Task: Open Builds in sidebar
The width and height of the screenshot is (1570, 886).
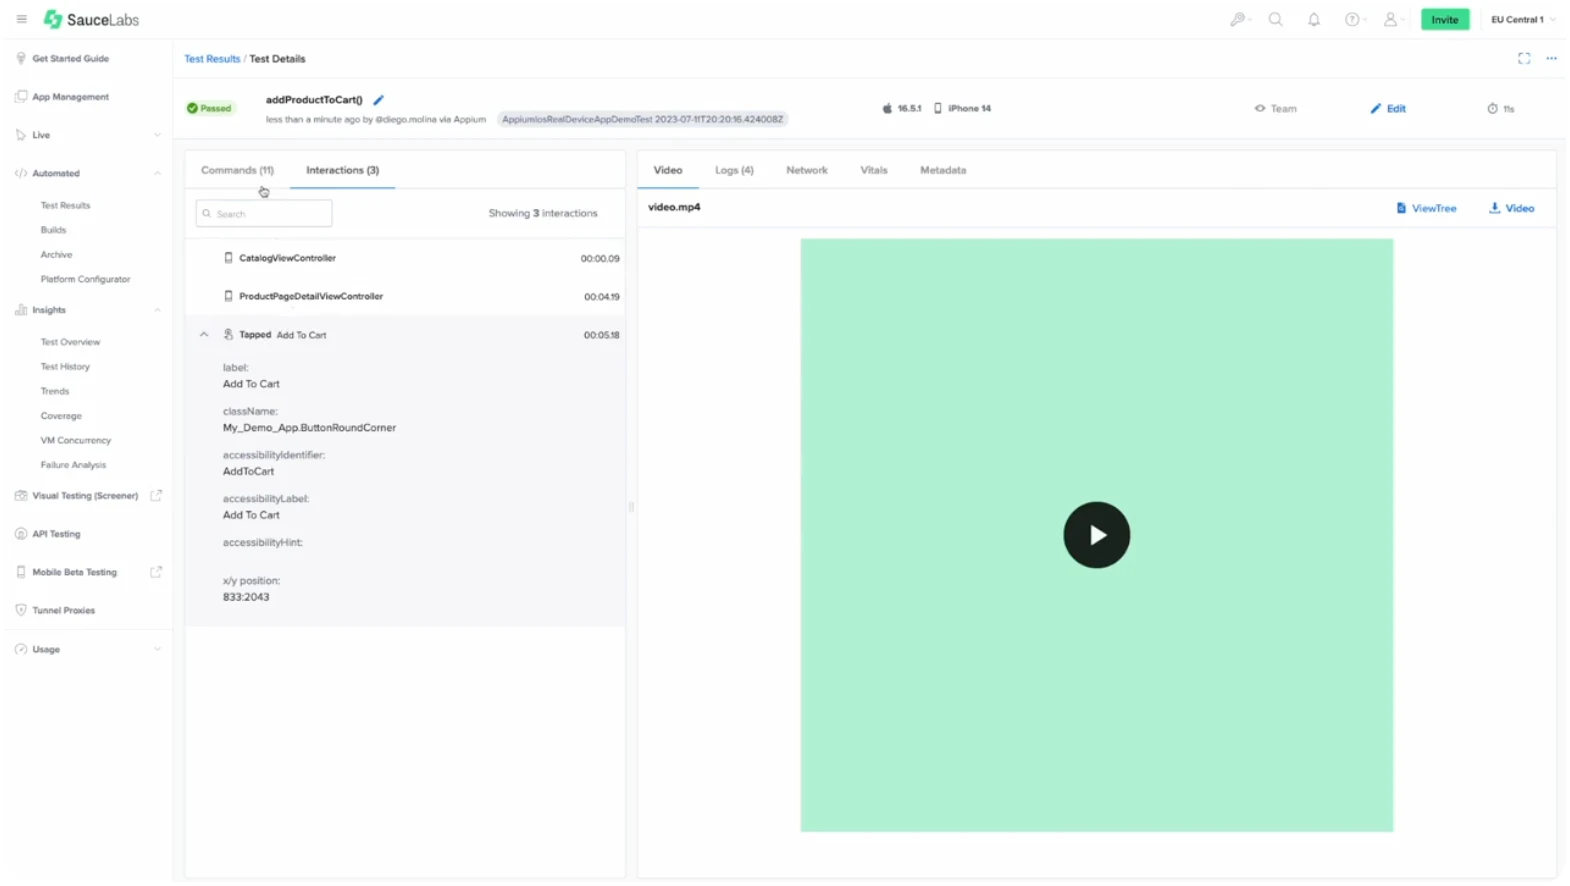Action: [x=53, y=230]
